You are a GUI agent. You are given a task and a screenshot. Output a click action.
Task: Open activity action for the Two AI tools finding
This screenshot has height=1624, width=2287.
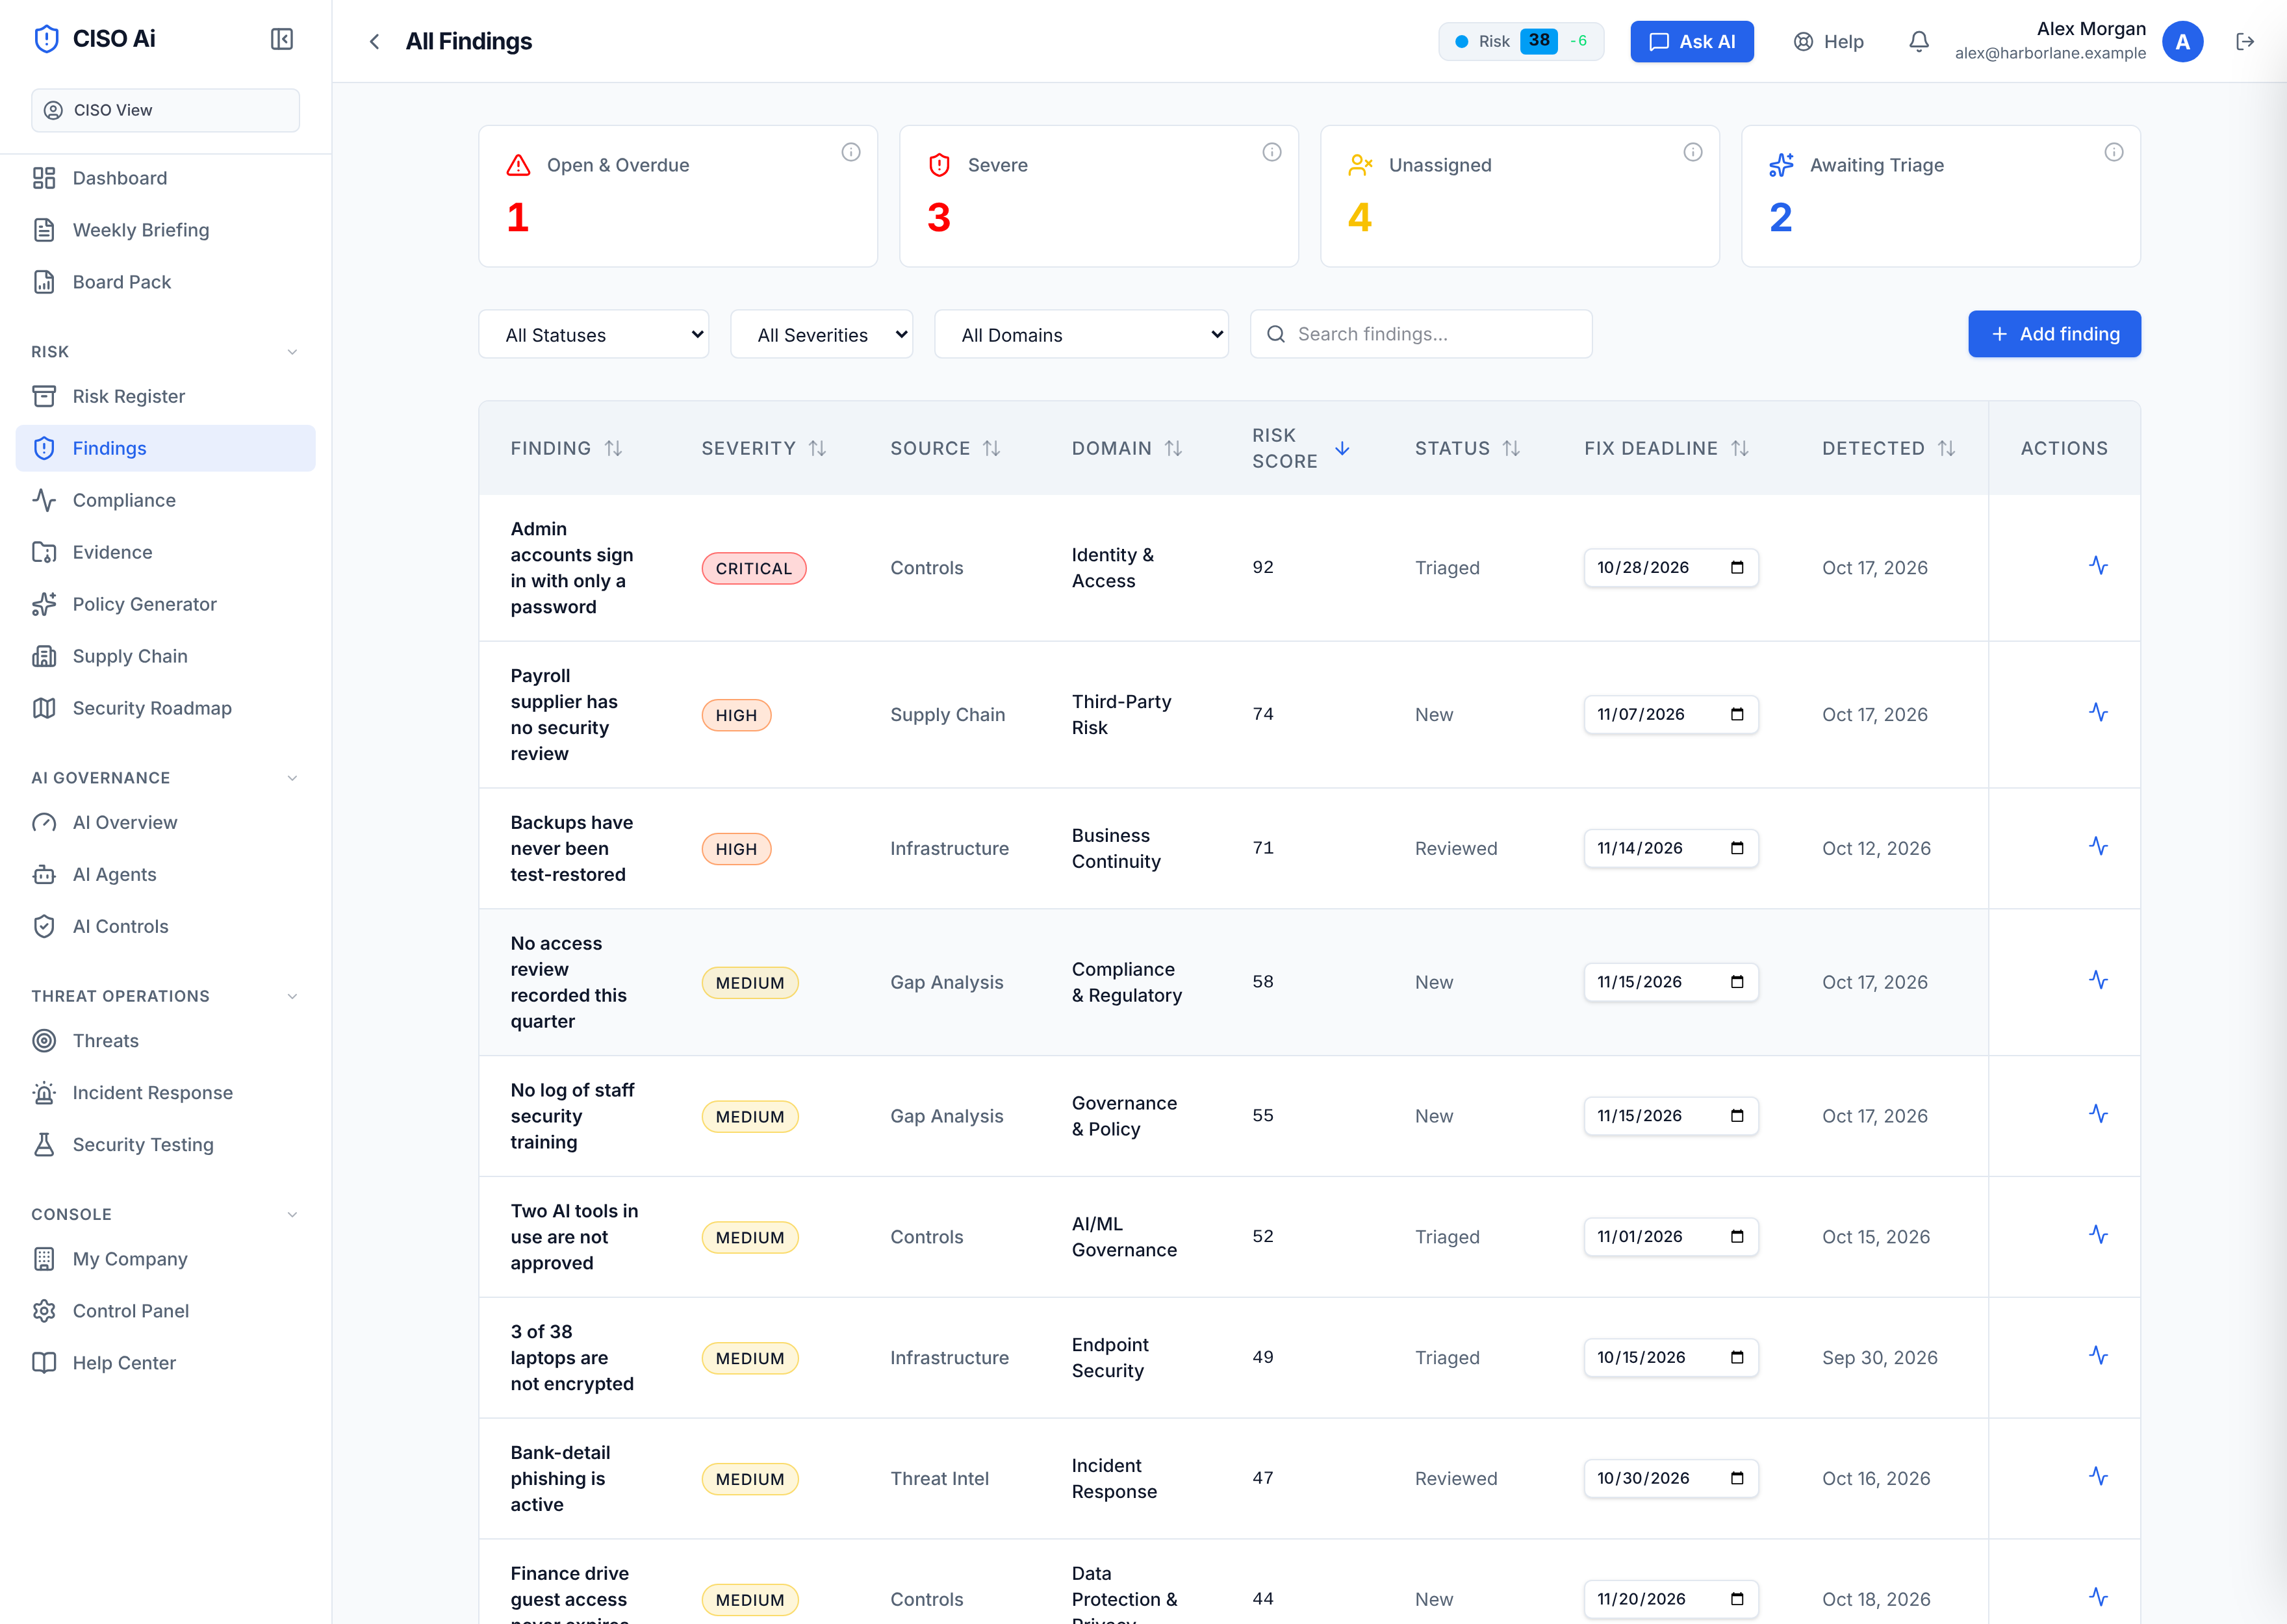point(2098,1235)
